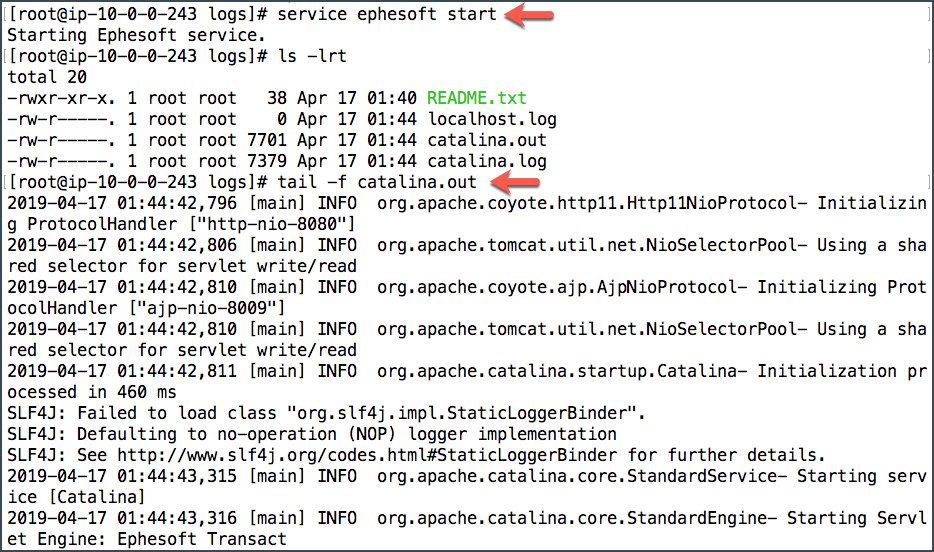The image size is (934, 552).
Task: Click the catalina.log filename in listing
Action: [x=487, y=161]
